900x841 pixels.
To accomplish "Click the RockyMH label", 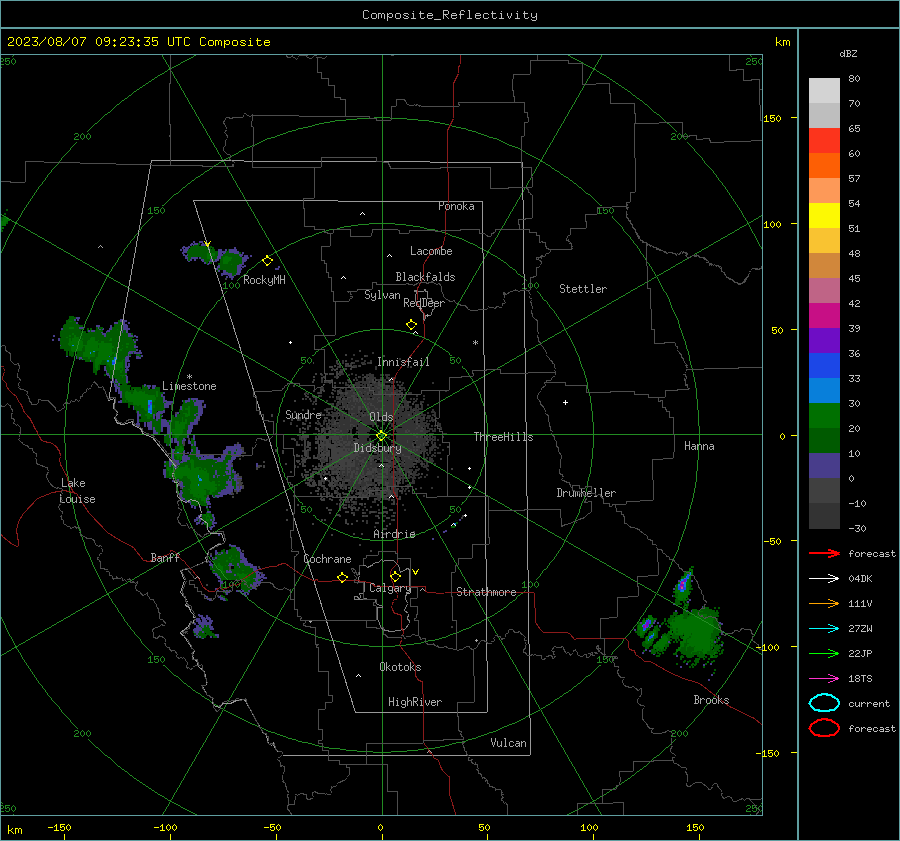I will [x=264, y=280].
